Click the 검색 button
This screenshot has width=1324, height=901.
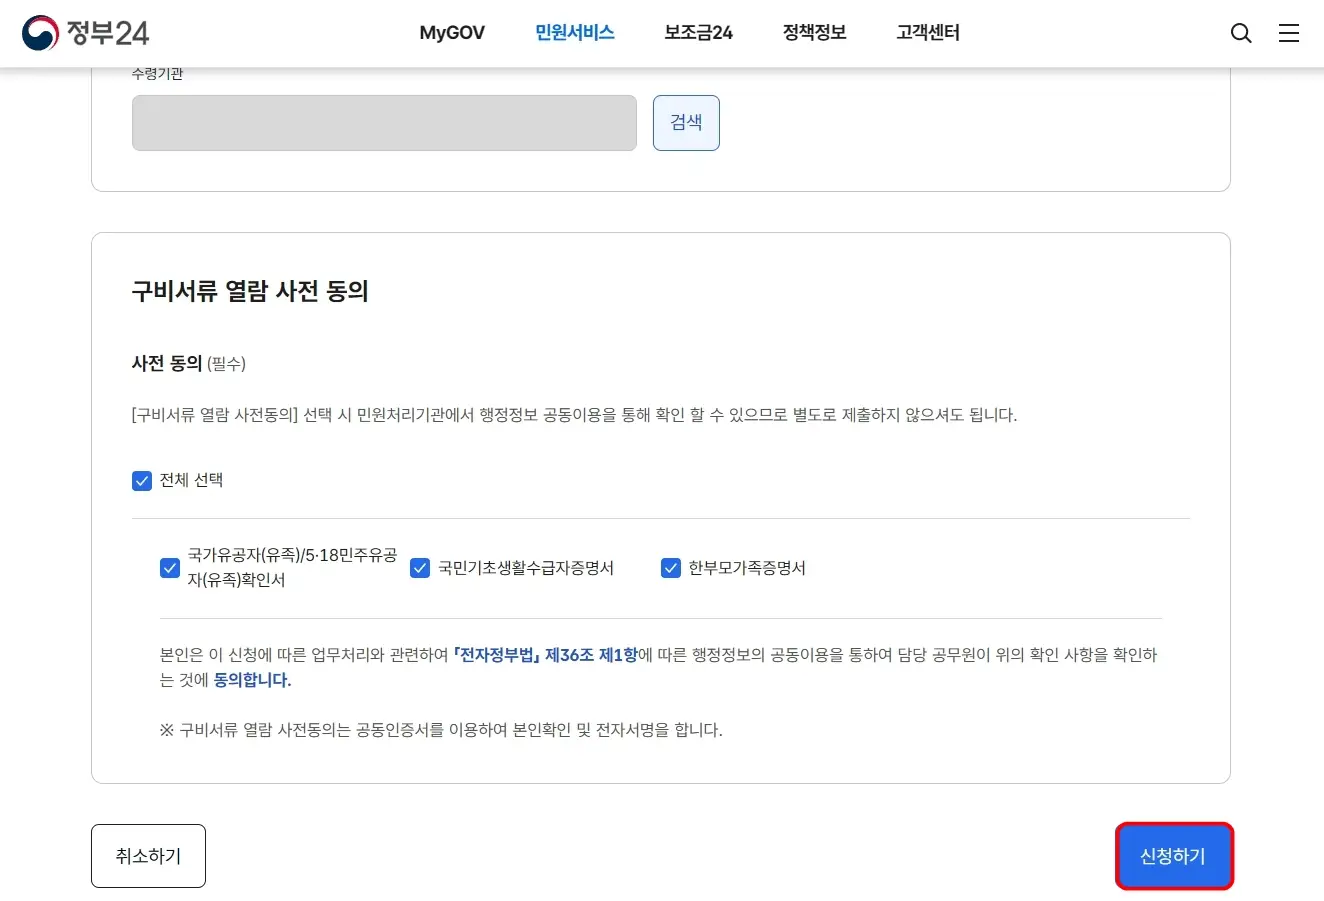[x=686, y=123]
